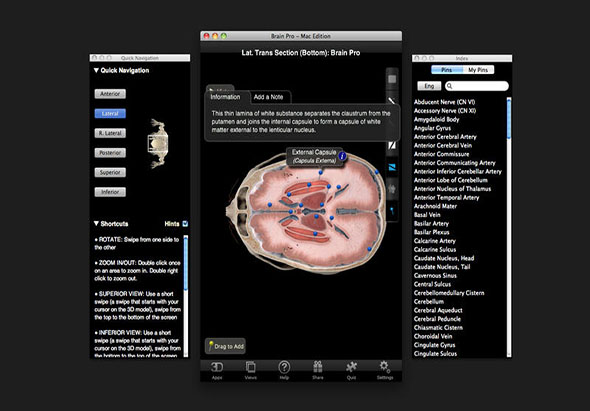The height and width of the screenshot is (411, 590).
Task: Select Amygdaloid Body in Index list
Action: tap(436, 119)
